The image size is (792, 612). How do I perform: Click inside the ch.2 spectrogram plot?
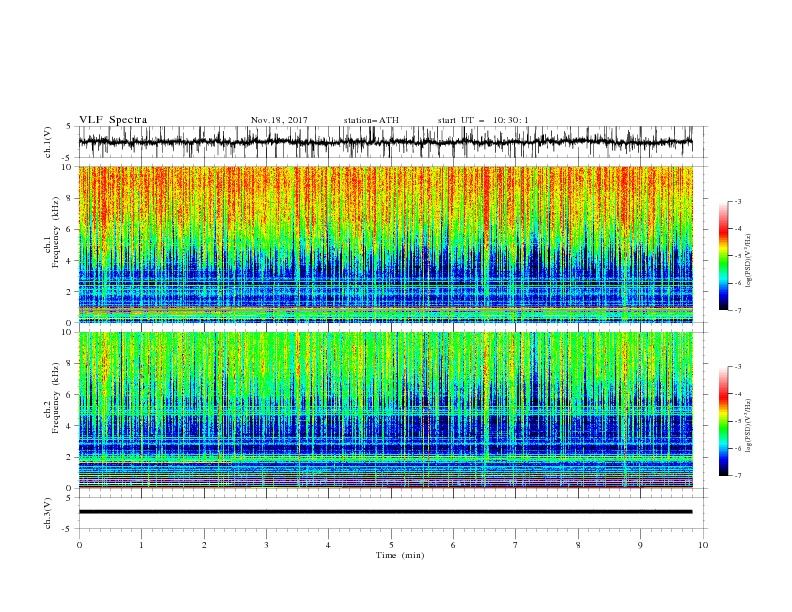[x=385, y=410]
